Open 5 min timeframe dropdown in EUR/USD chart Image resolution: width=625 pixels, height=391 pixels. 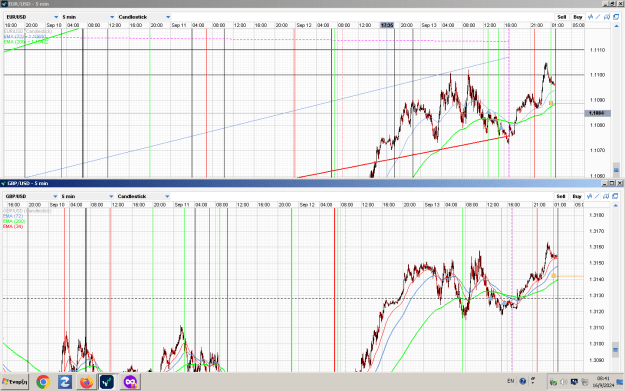pyautogui.click(x=88, y=17)
